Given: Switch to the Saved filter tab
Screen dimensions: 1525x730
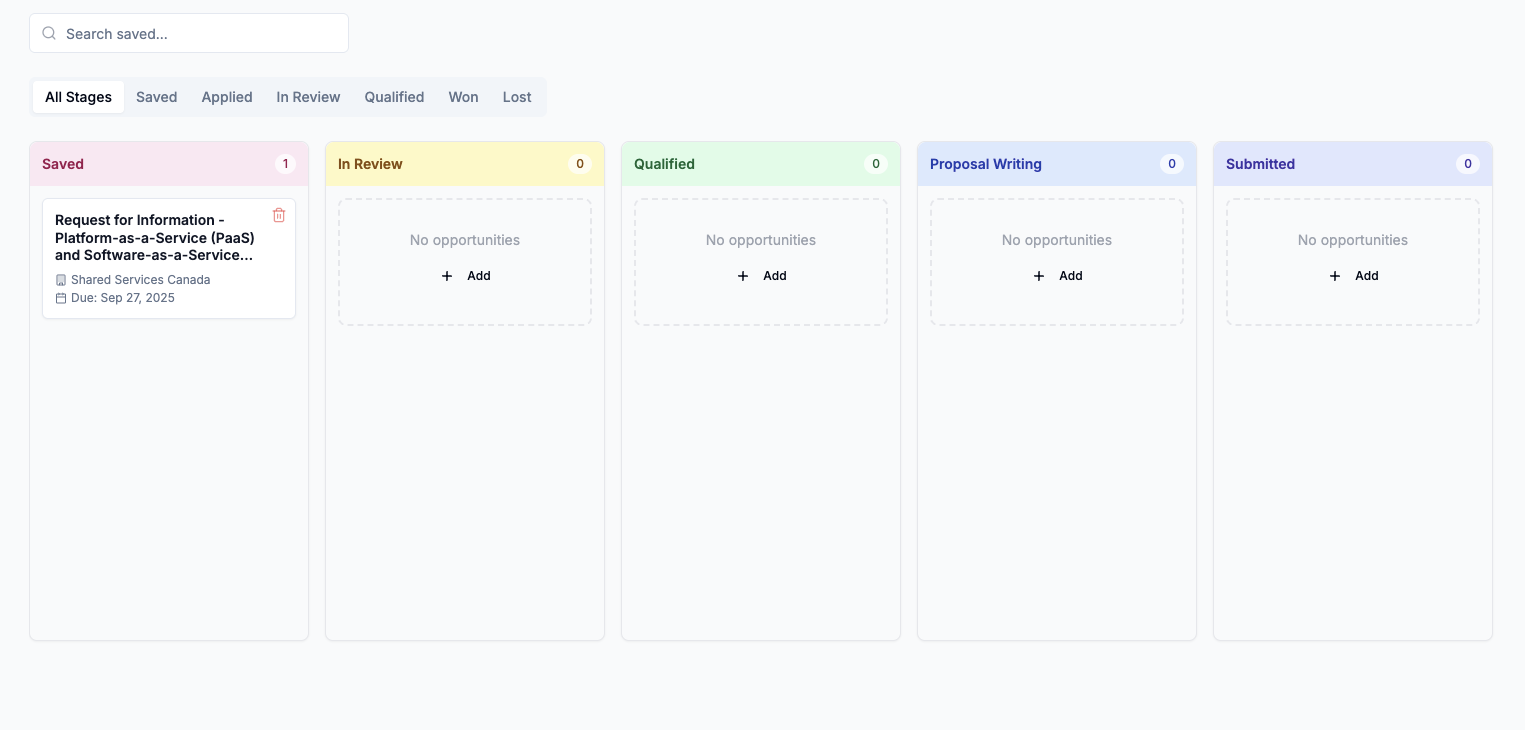Looking at the screenshot, I should pyautogui.click(x=157, y=97).
